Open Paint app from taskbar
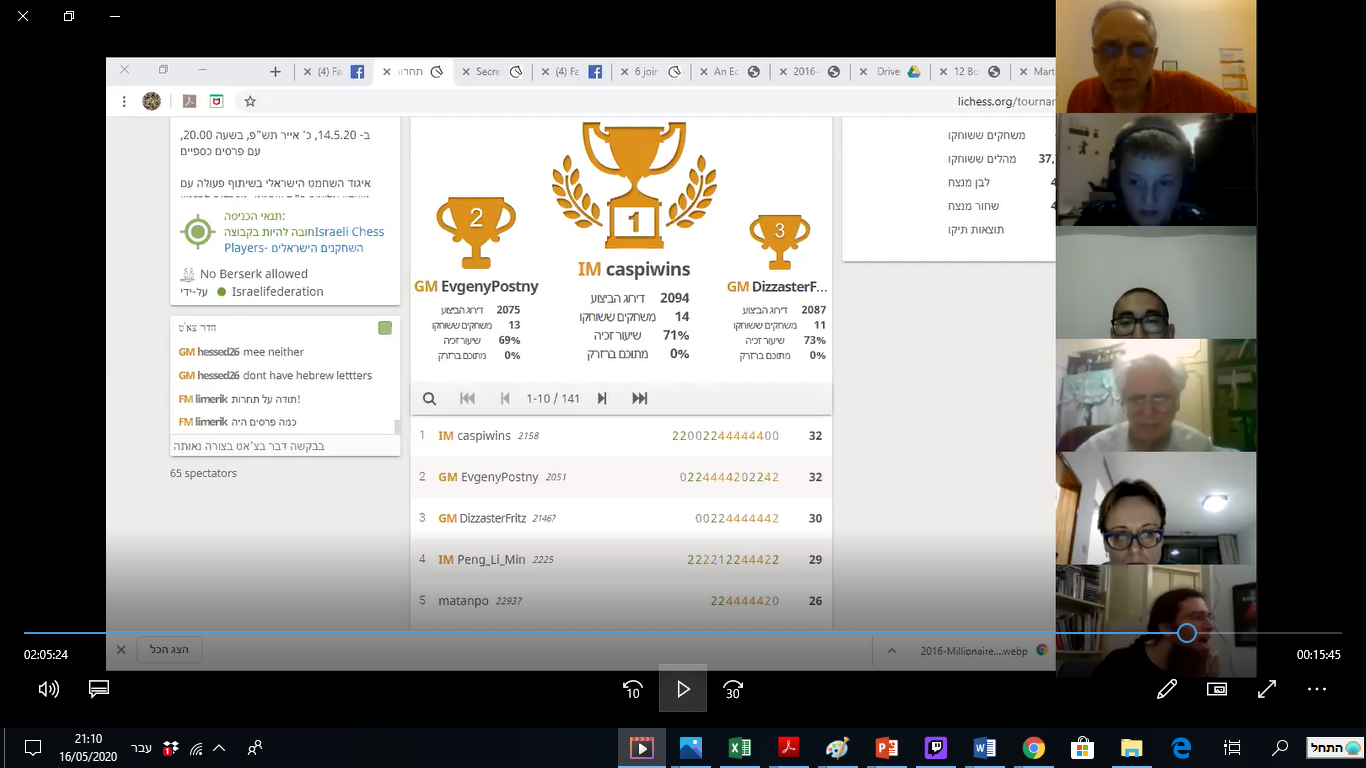This screenshot has height=768, width=1366. (837, 748)
